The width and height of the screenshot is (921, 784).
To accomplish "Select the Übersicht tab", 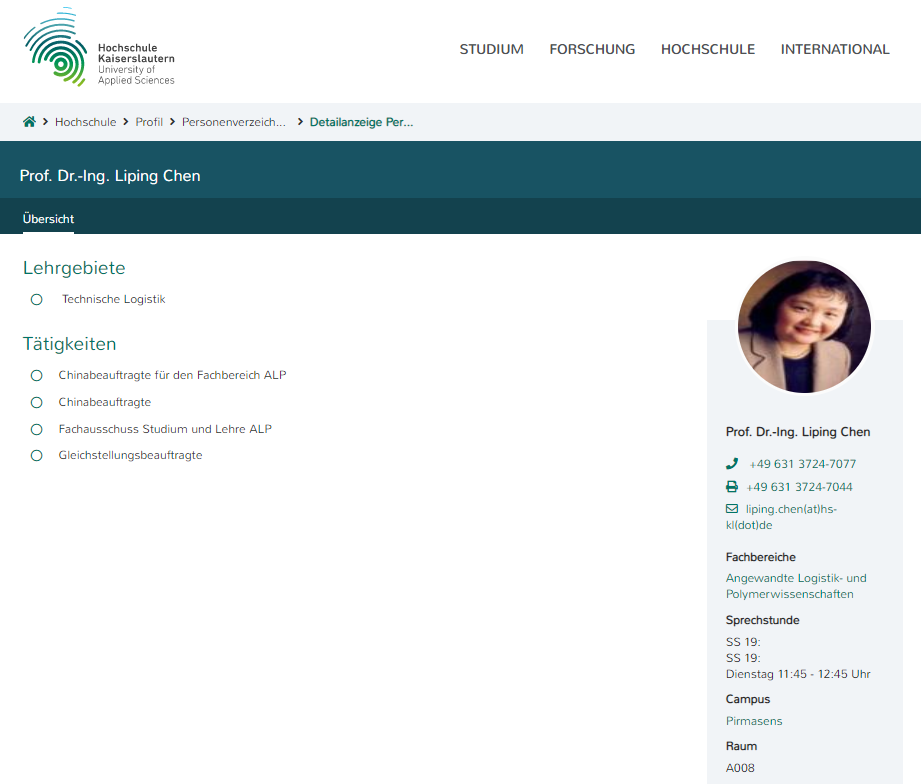I will point(48,219).
